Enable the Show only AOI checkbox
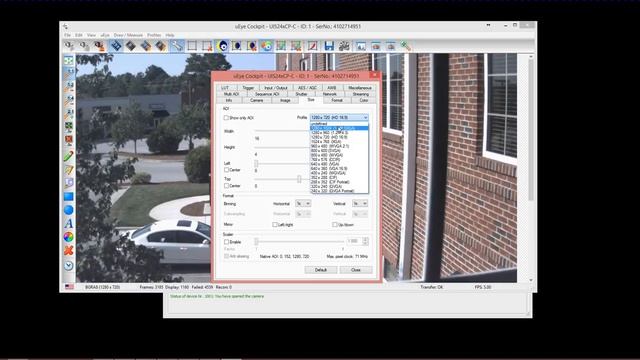 coord(226,118)
